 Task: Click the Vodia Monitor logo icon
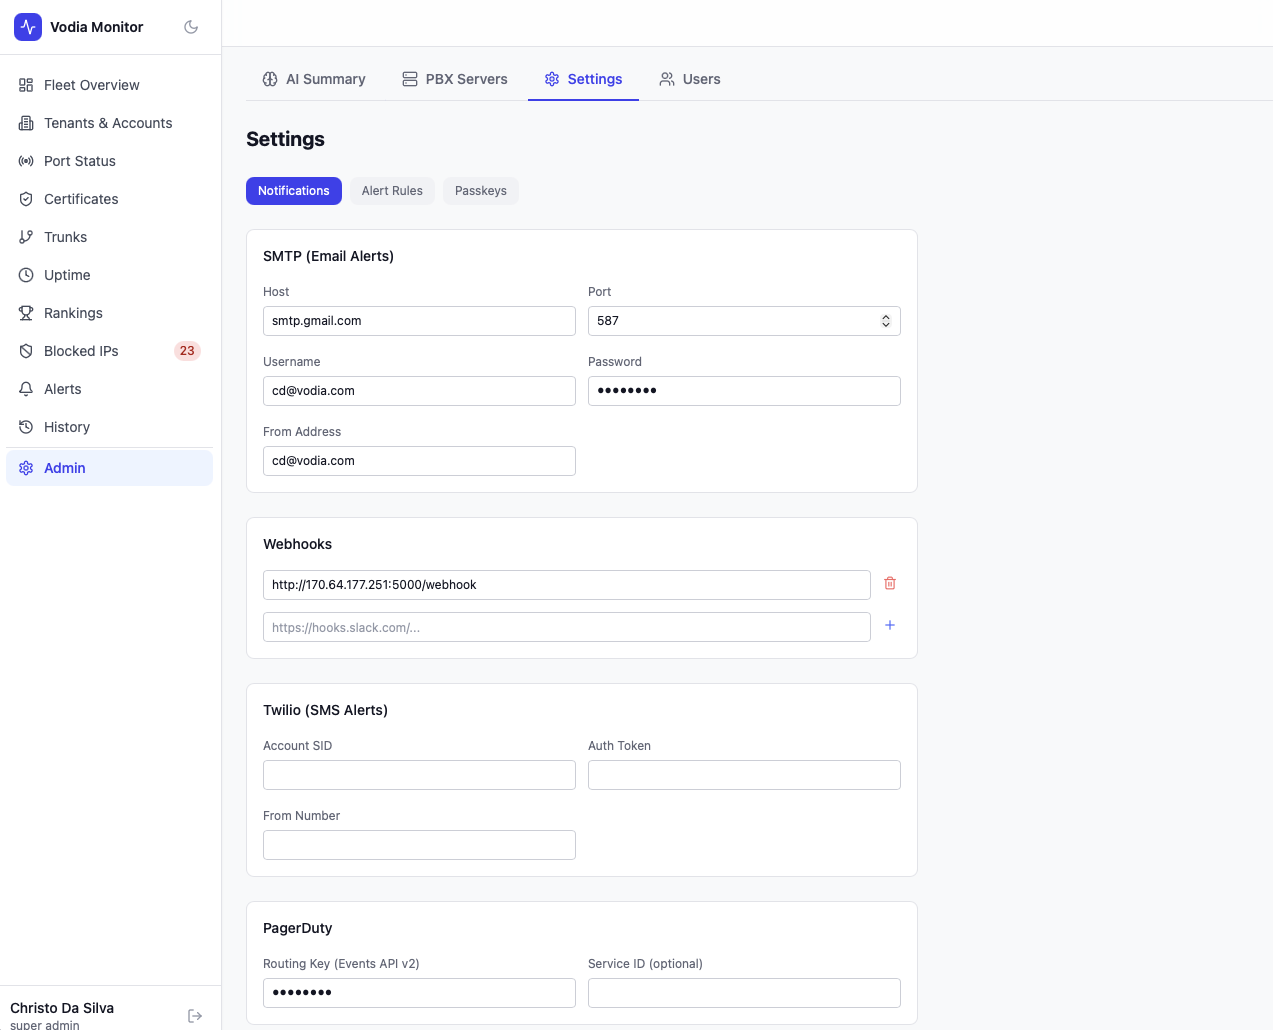28,27
